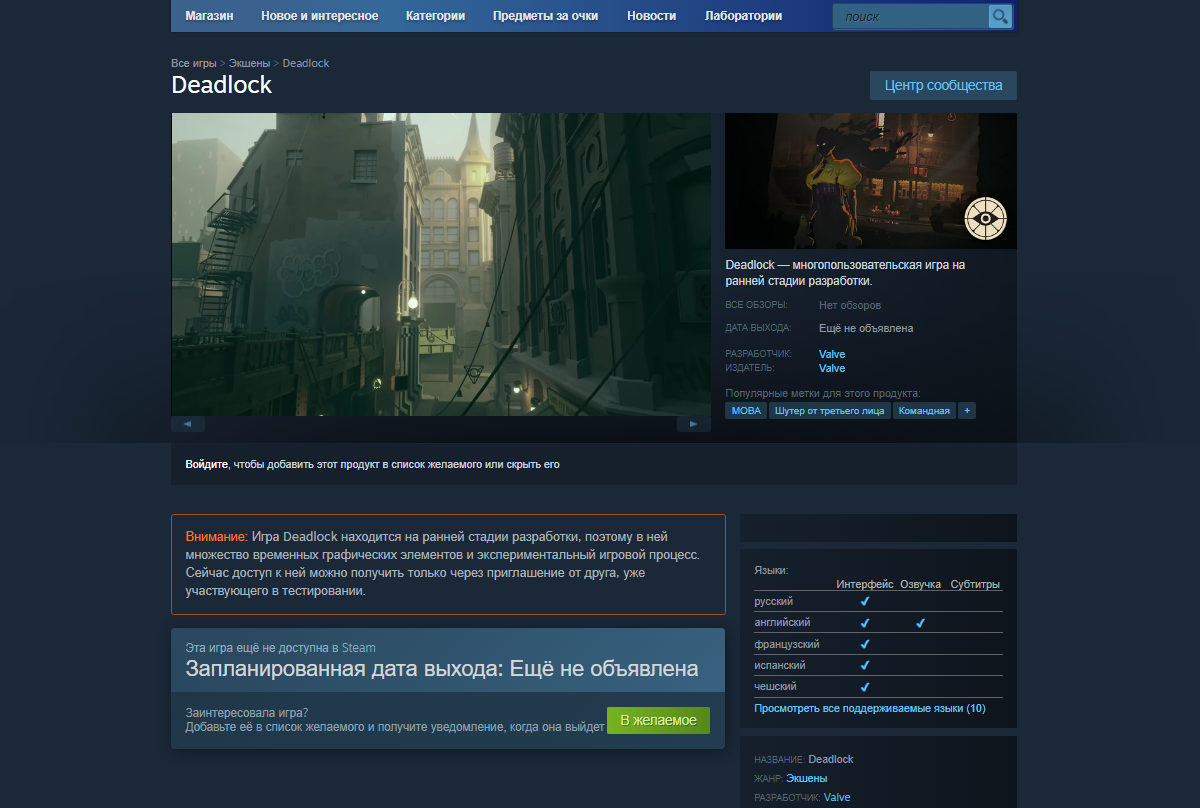Click the voiceover checkmark for английский
The width and height of the screenshot is (1200, 808).
tap(921, 622)
